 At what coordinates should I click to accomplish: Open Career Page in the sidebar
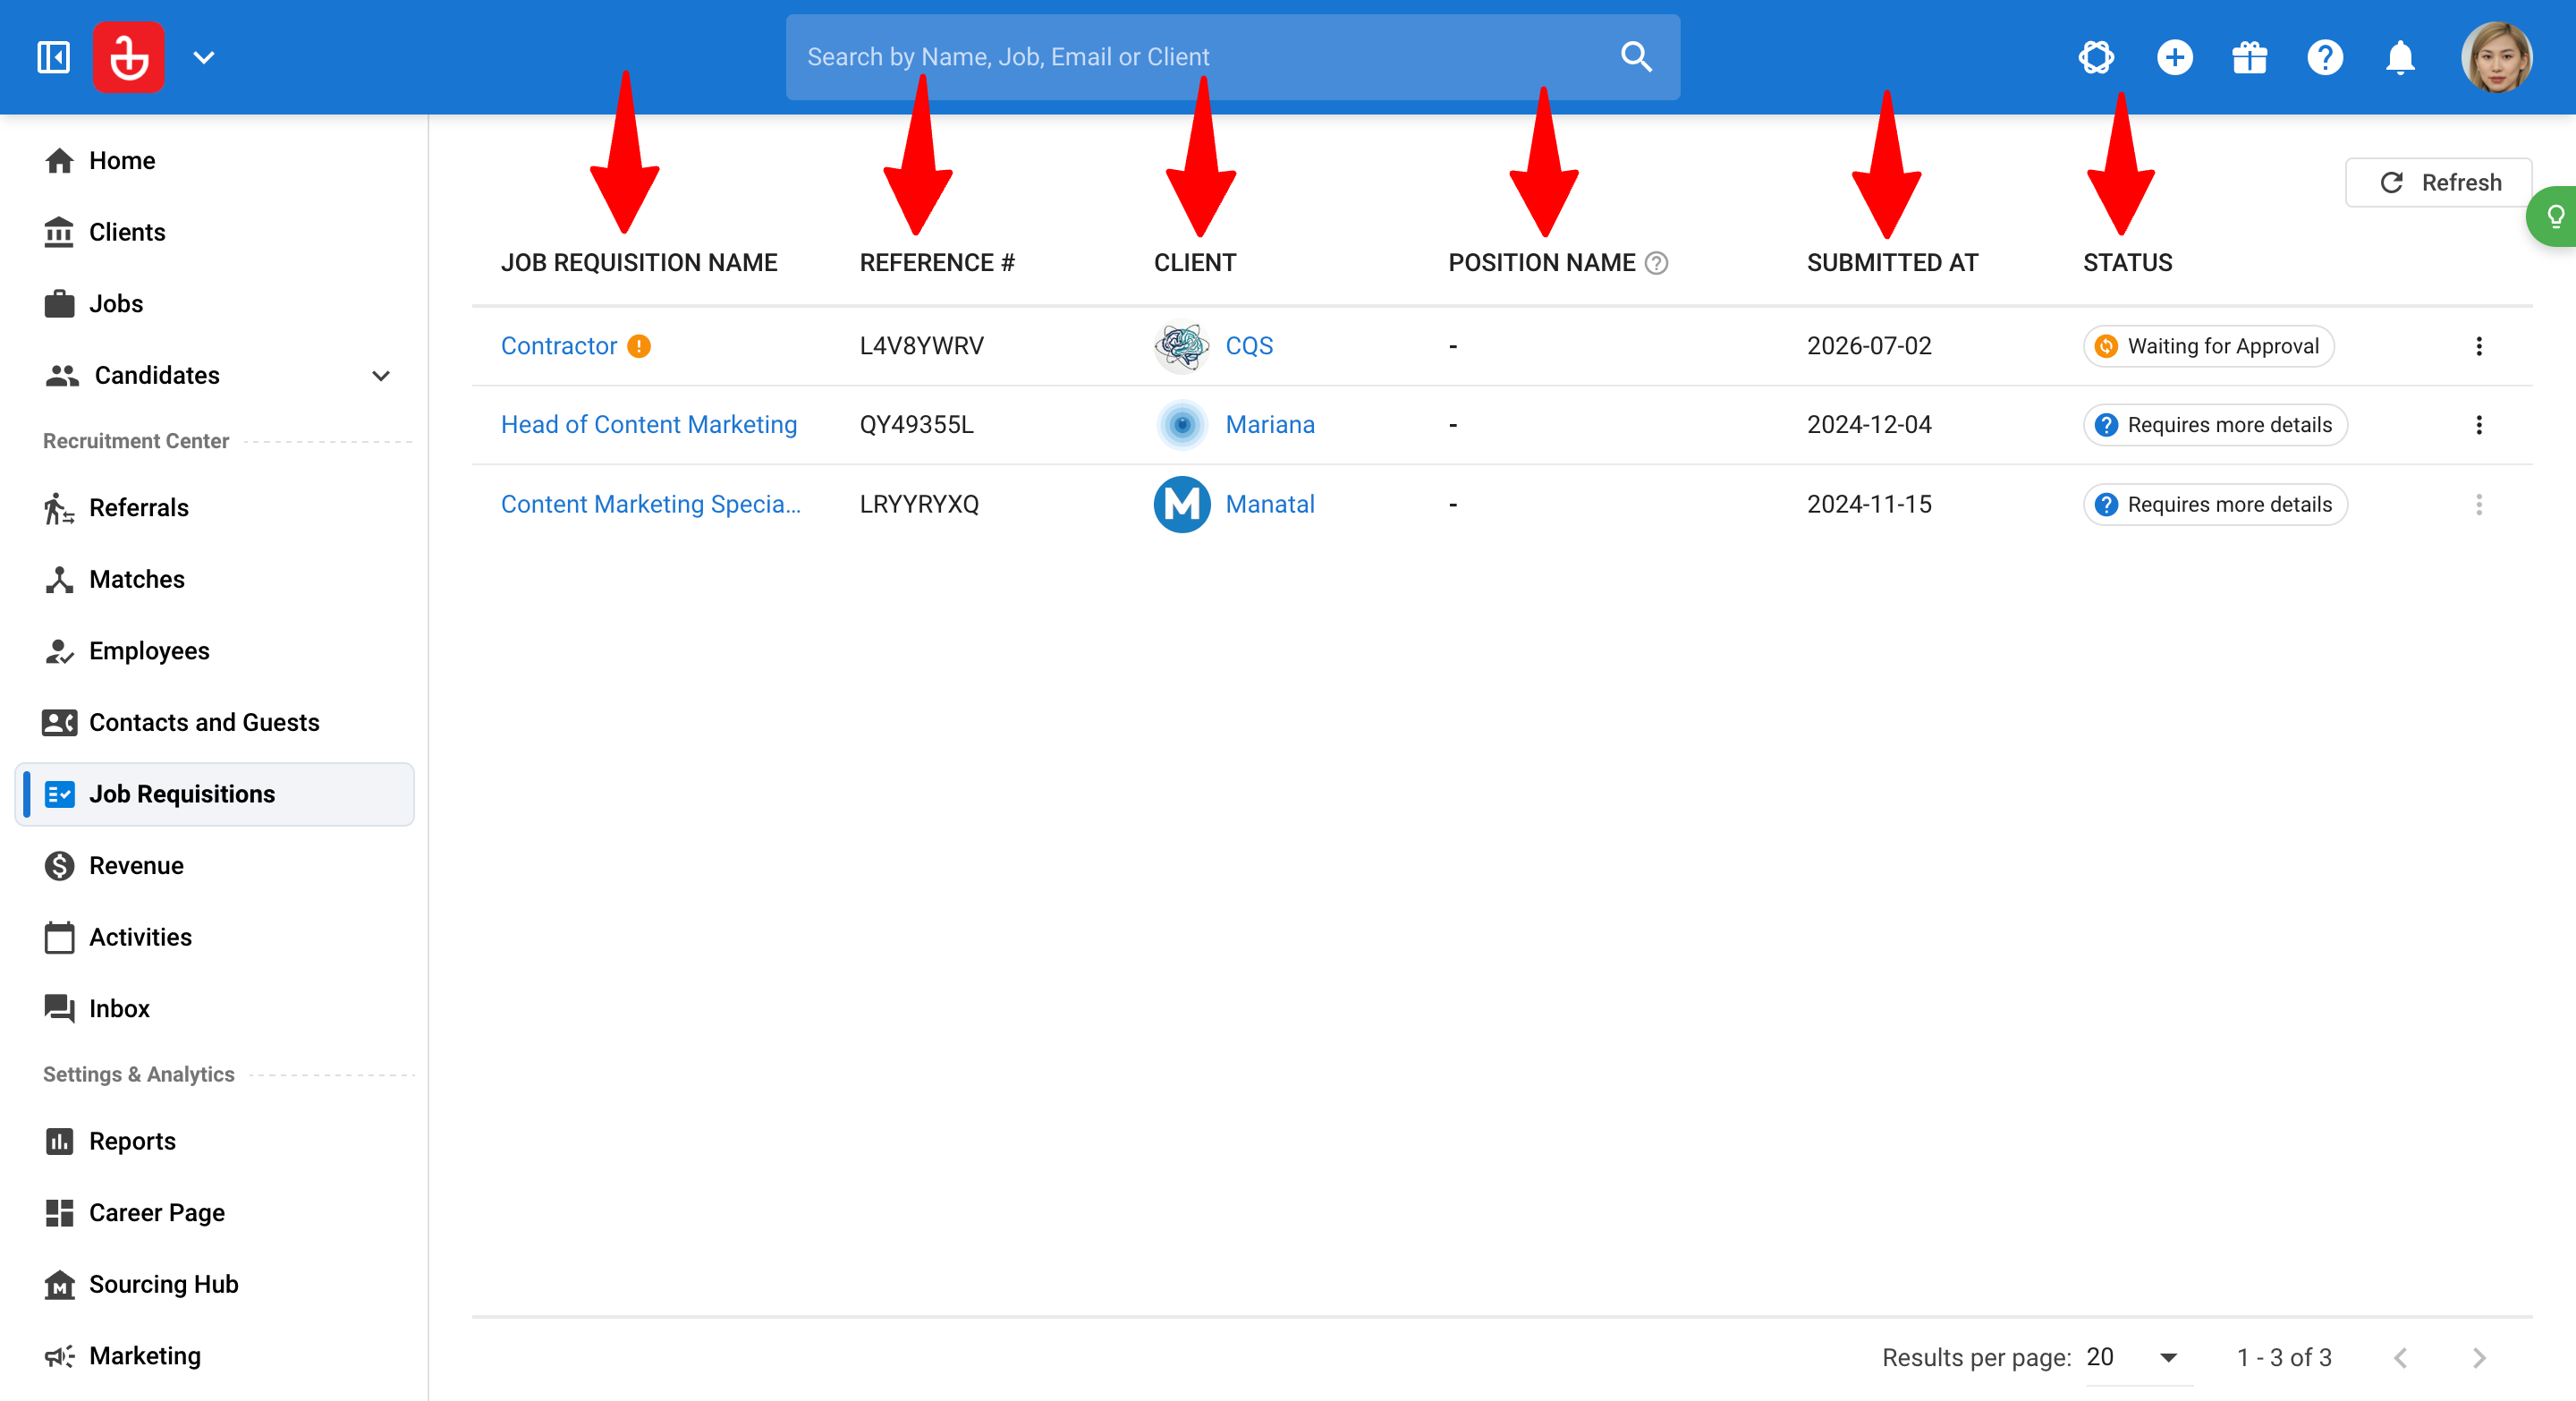click(x=215, y=1213)
